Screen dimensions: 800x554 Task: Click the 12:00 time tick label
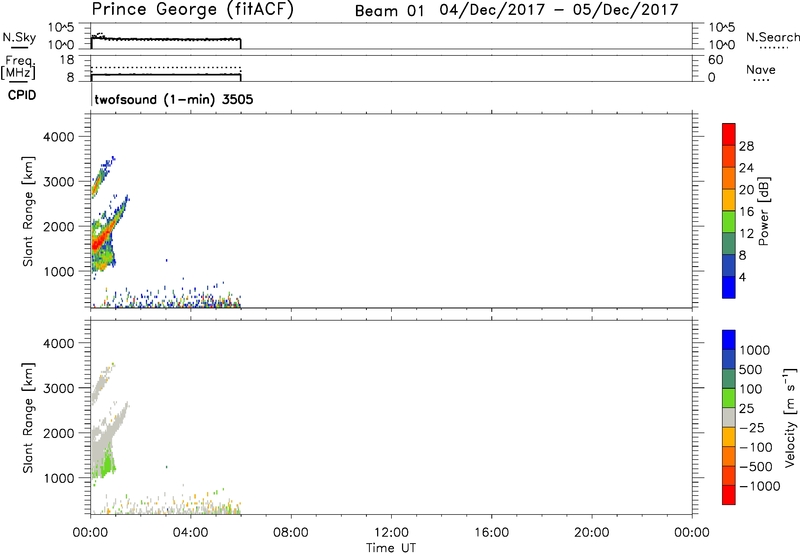click(391, 533)
